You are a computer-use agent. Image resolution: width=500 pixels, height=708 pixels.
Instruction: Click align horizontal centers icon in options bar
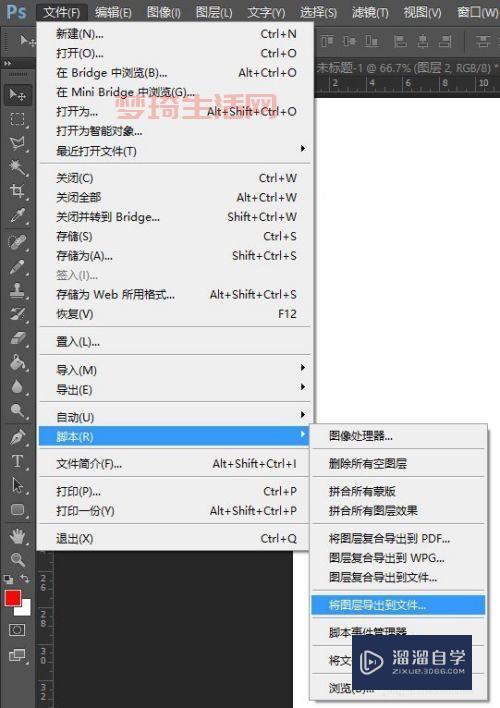coord(423,42)
